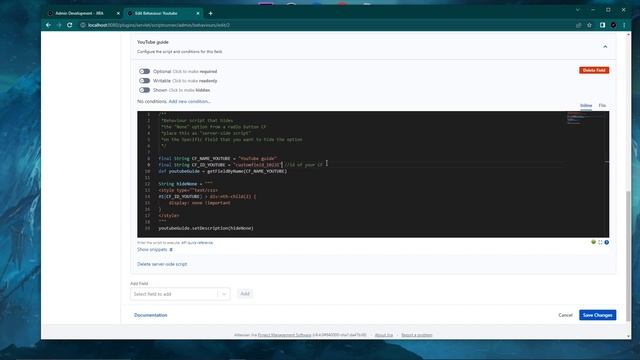Toggle the Shown/hidden switch
640x360 pixels.
click(x=144, y=90)
